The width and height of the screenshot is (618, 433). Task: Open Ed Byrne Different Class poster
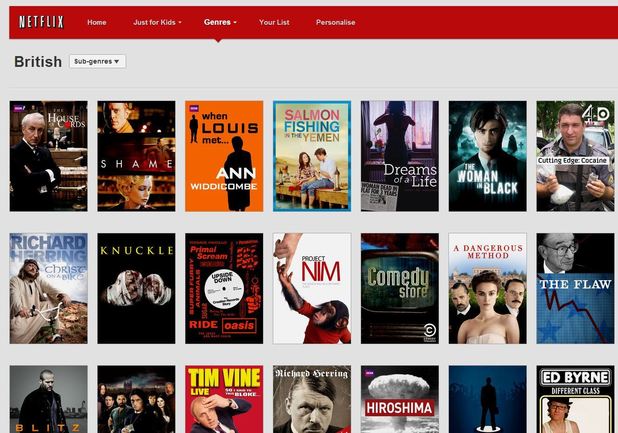(x=575, y=399)
